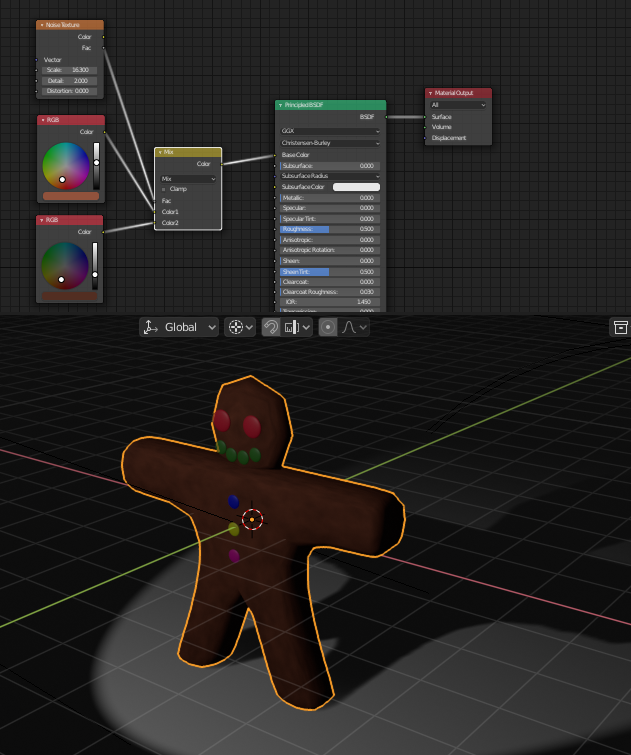Collapse the Noise Texture node

point(42,25)
